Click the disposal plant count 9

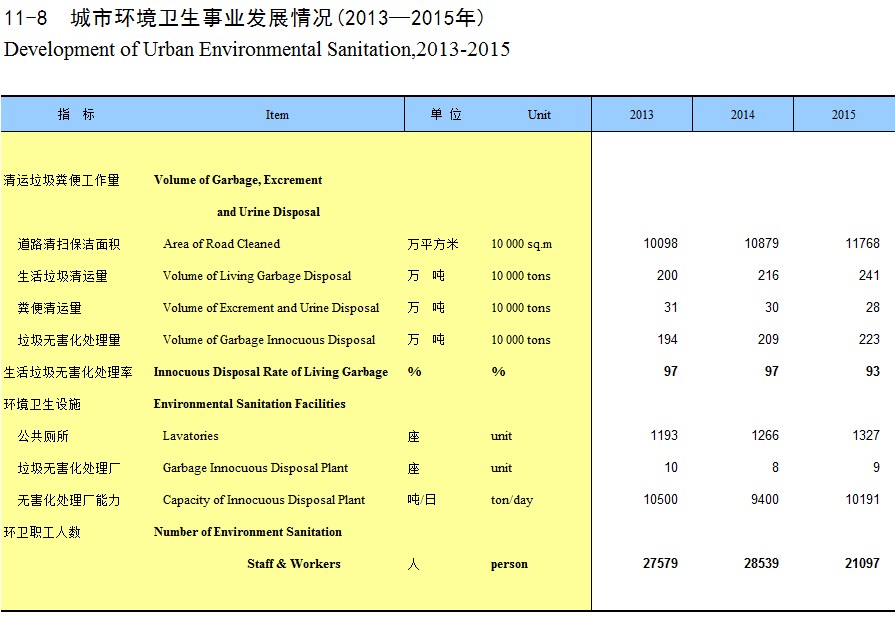[x=876, y=467]
